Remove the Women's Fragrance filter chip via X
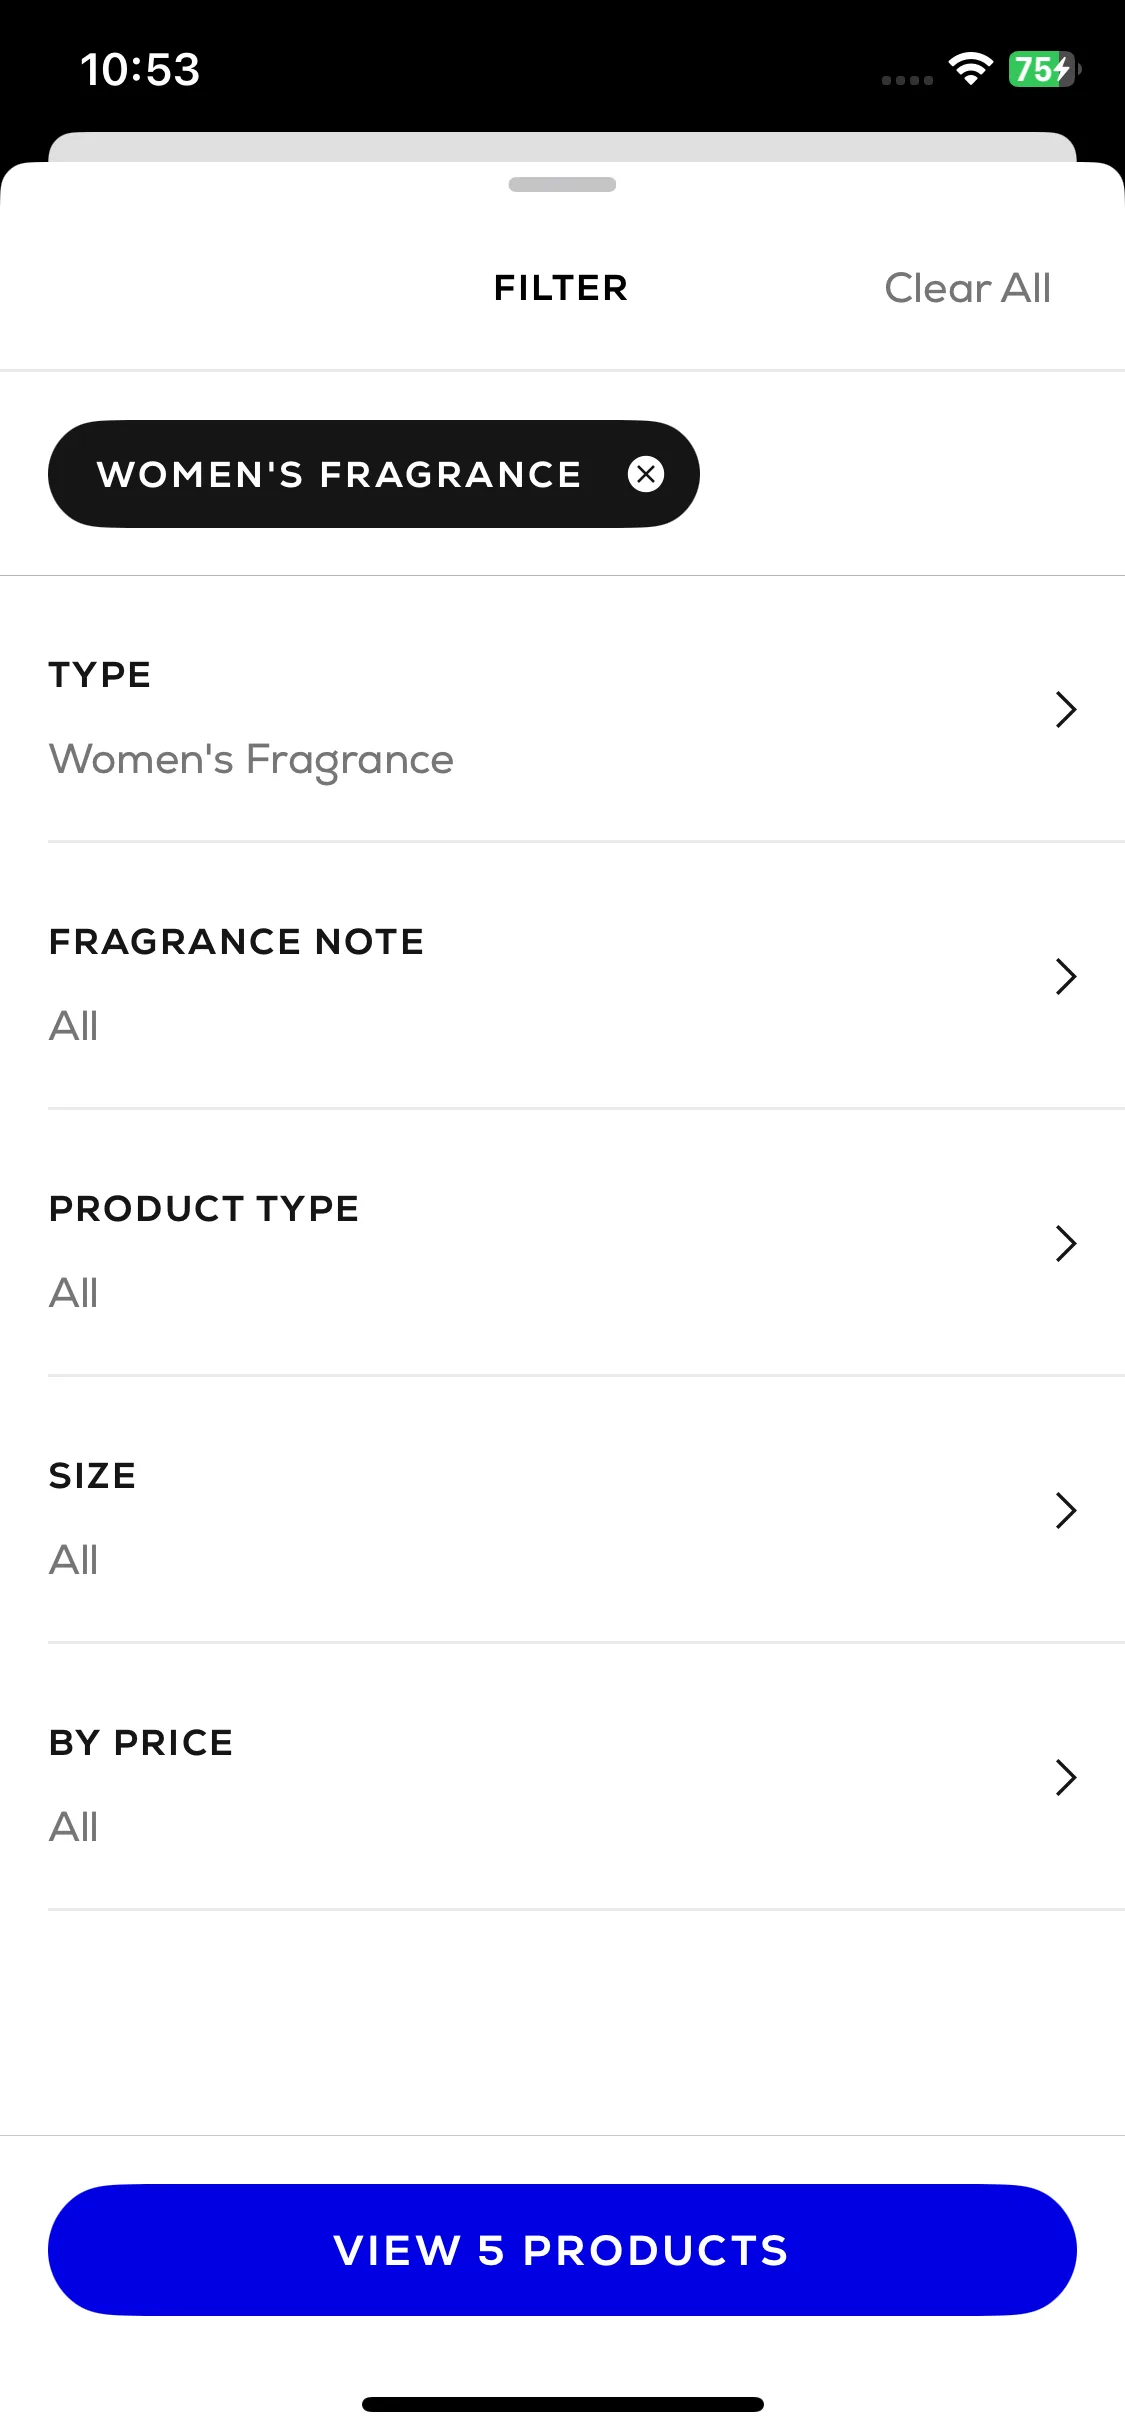The image size is (1125, 2436). 646,474
